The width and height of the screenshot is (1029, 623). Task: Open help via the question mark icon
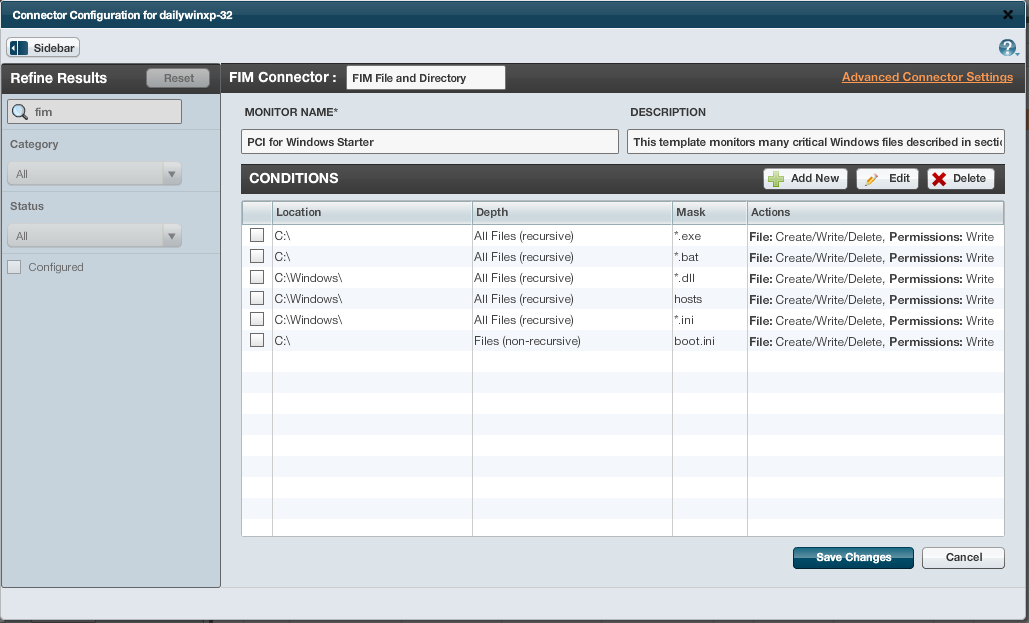1006,46
